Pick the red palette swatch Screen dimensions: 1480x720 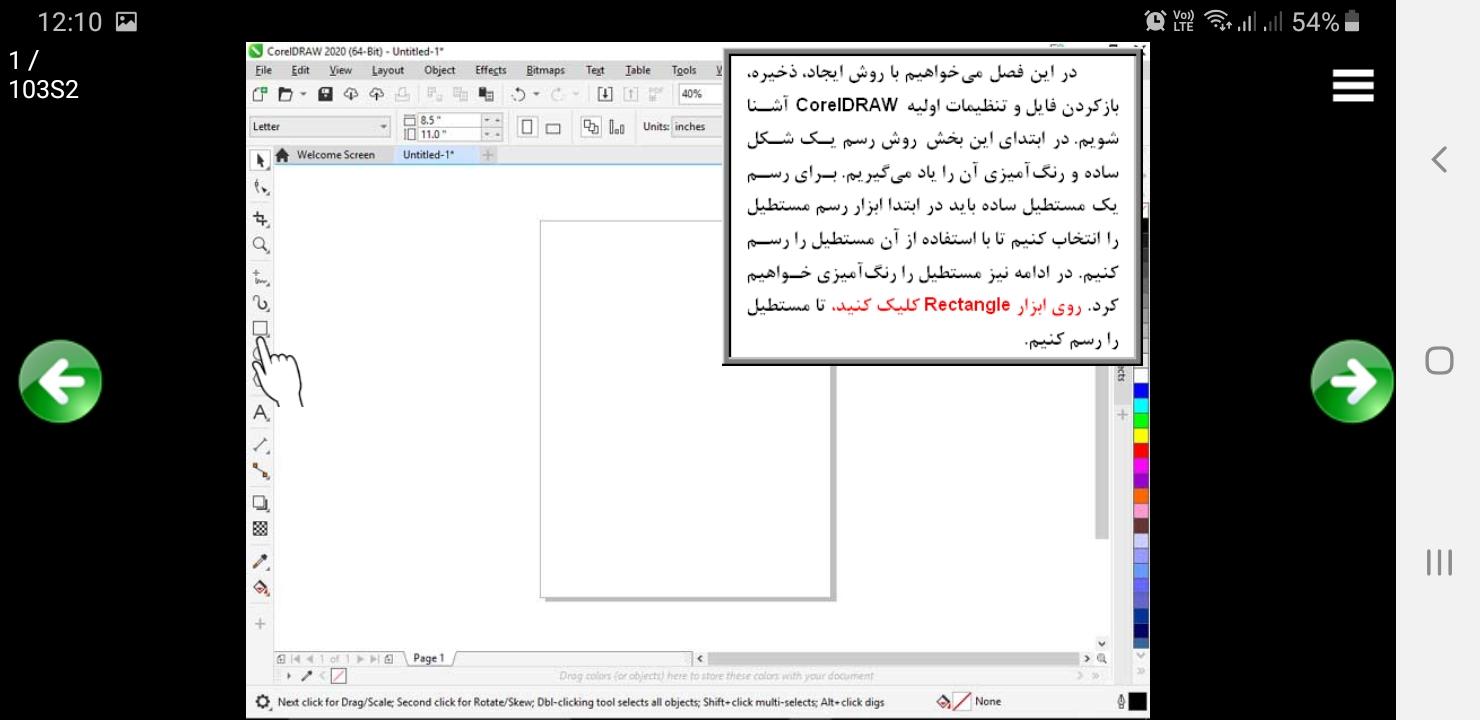click(x=1141, y=451)
